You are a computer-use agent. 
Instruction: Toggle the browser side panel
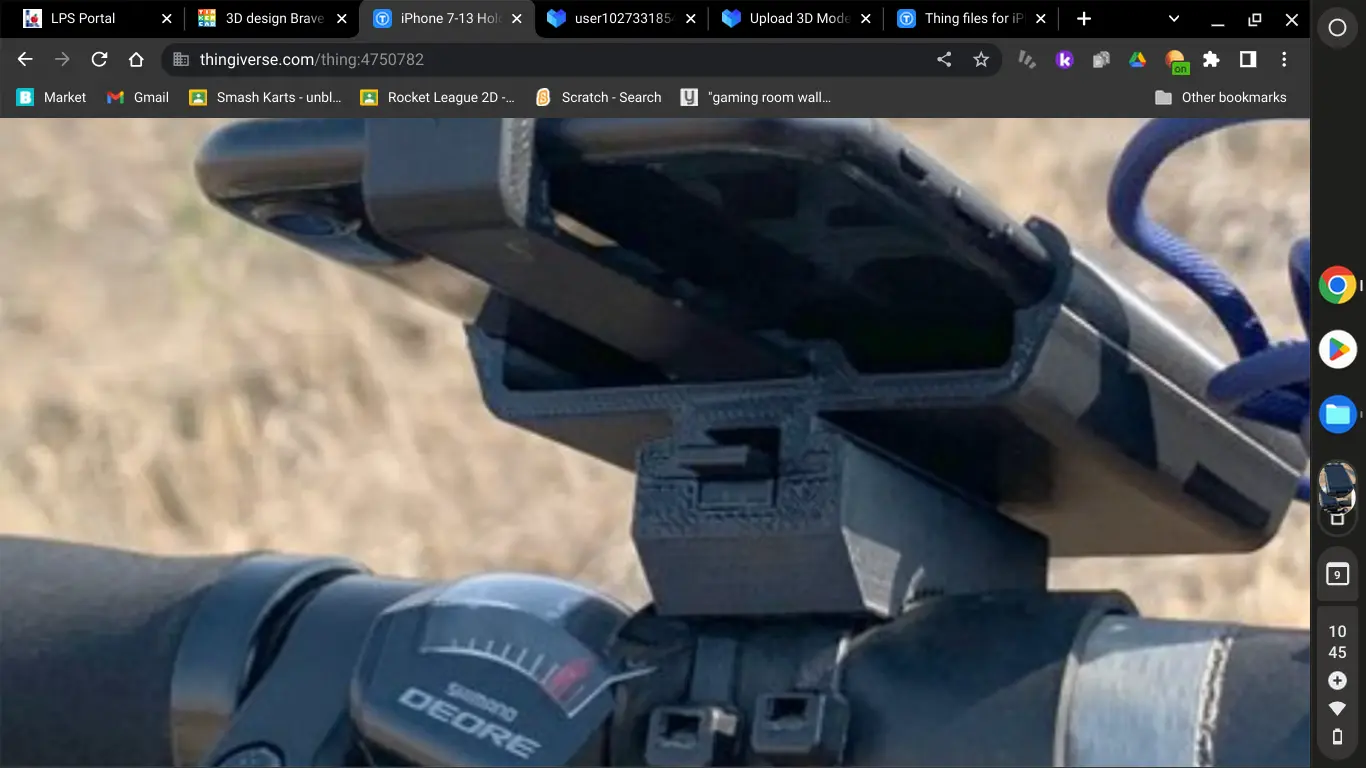[x=1248, y=60]
